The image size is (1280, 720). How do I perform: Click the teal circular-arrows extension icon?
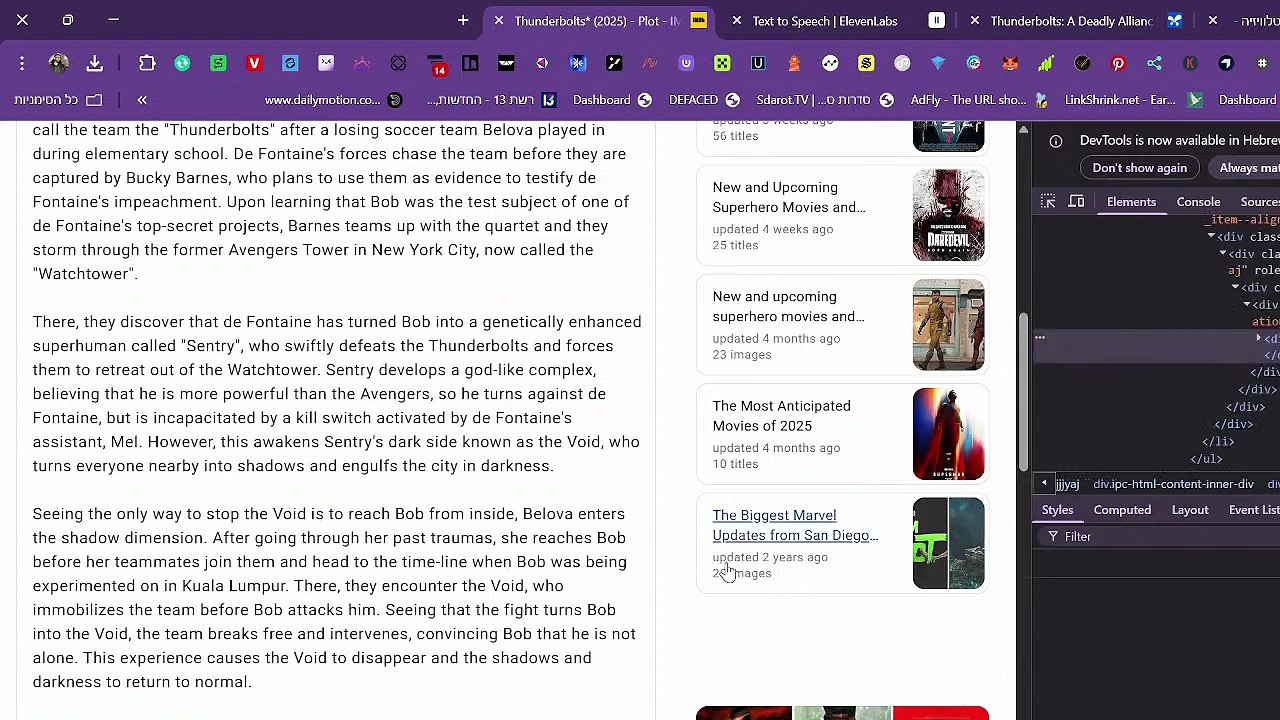pos(182,63)
